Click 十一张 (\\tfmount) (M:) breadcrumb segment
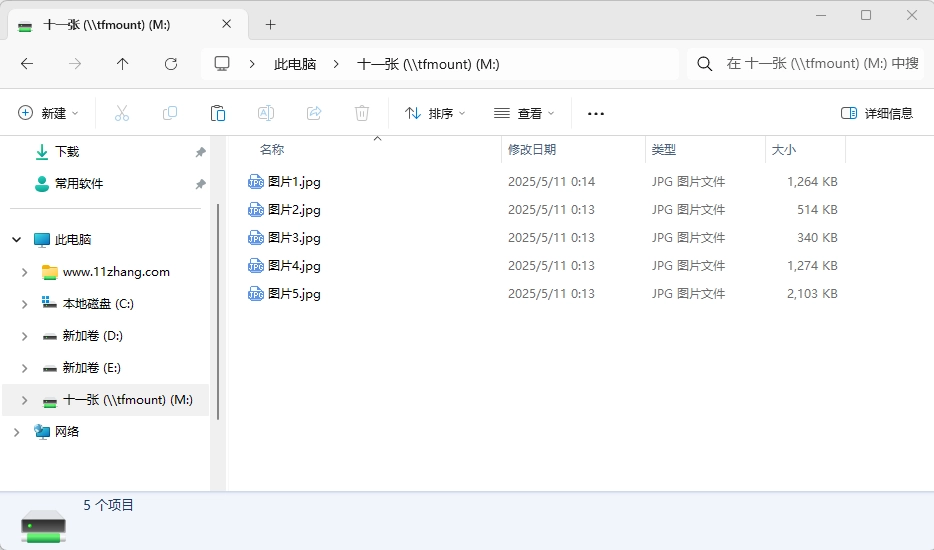This screenshot has height=550, width=934. (428, 64)
